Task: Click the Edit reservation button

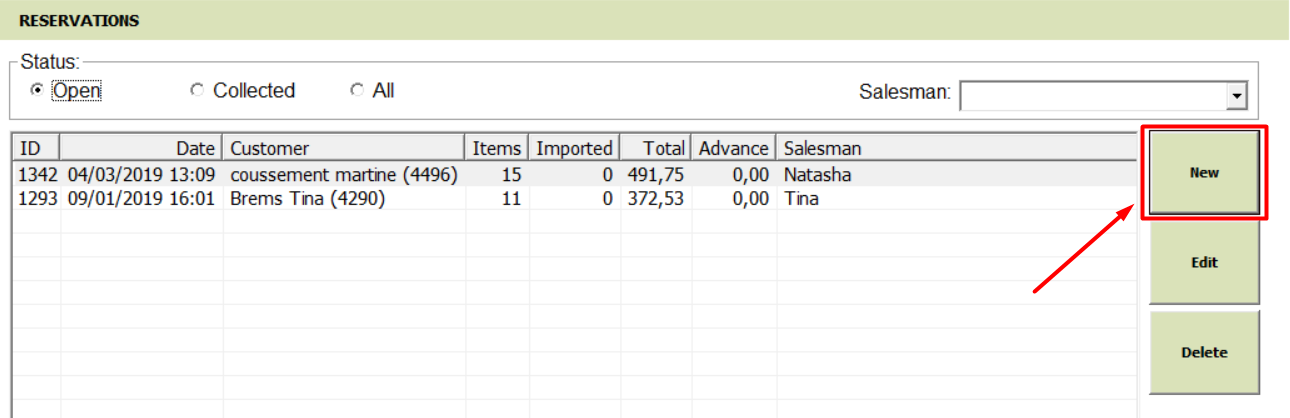Action: (1204, 263)
